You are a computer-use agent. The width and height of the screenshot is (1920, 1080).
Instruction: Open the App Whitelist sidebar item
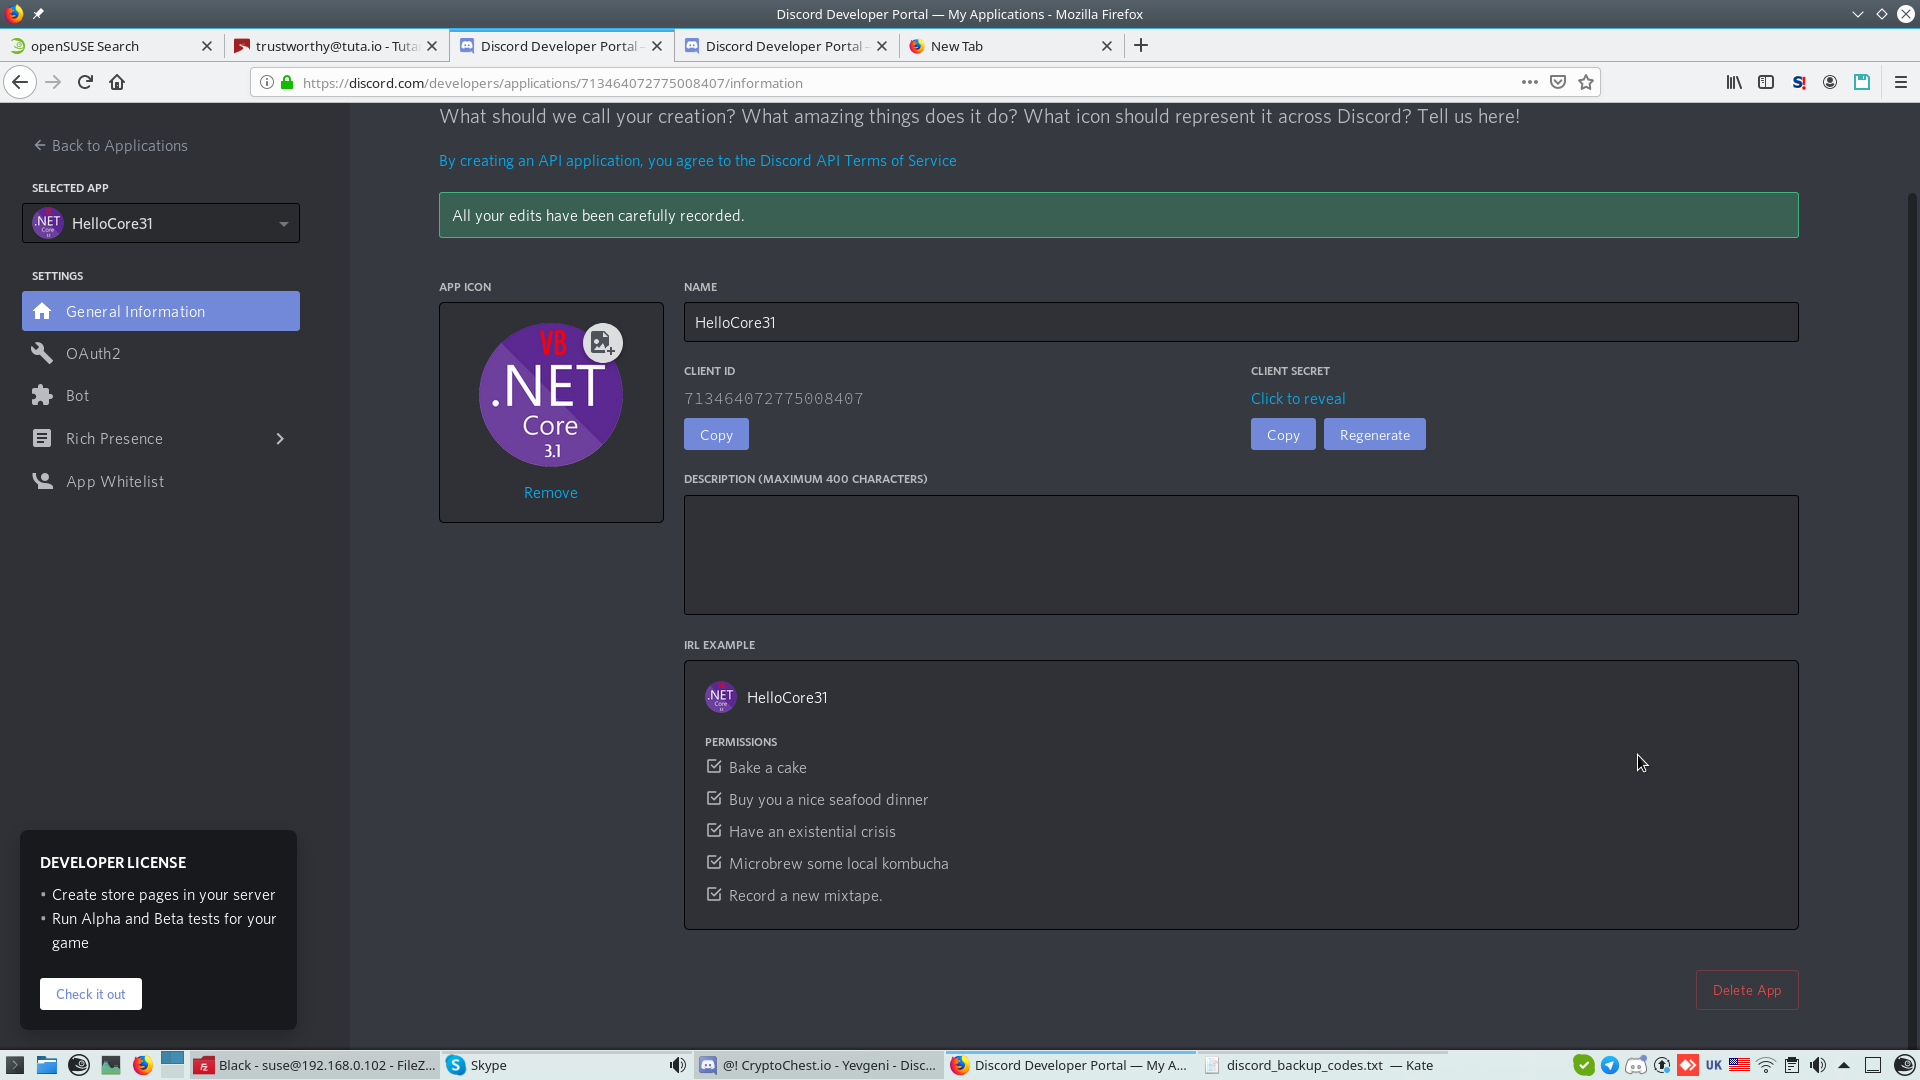(114, 482)
